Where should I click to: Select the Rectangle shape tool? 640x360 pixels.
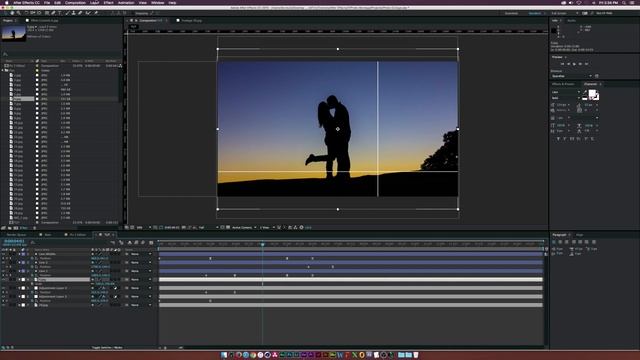(47, 13)
